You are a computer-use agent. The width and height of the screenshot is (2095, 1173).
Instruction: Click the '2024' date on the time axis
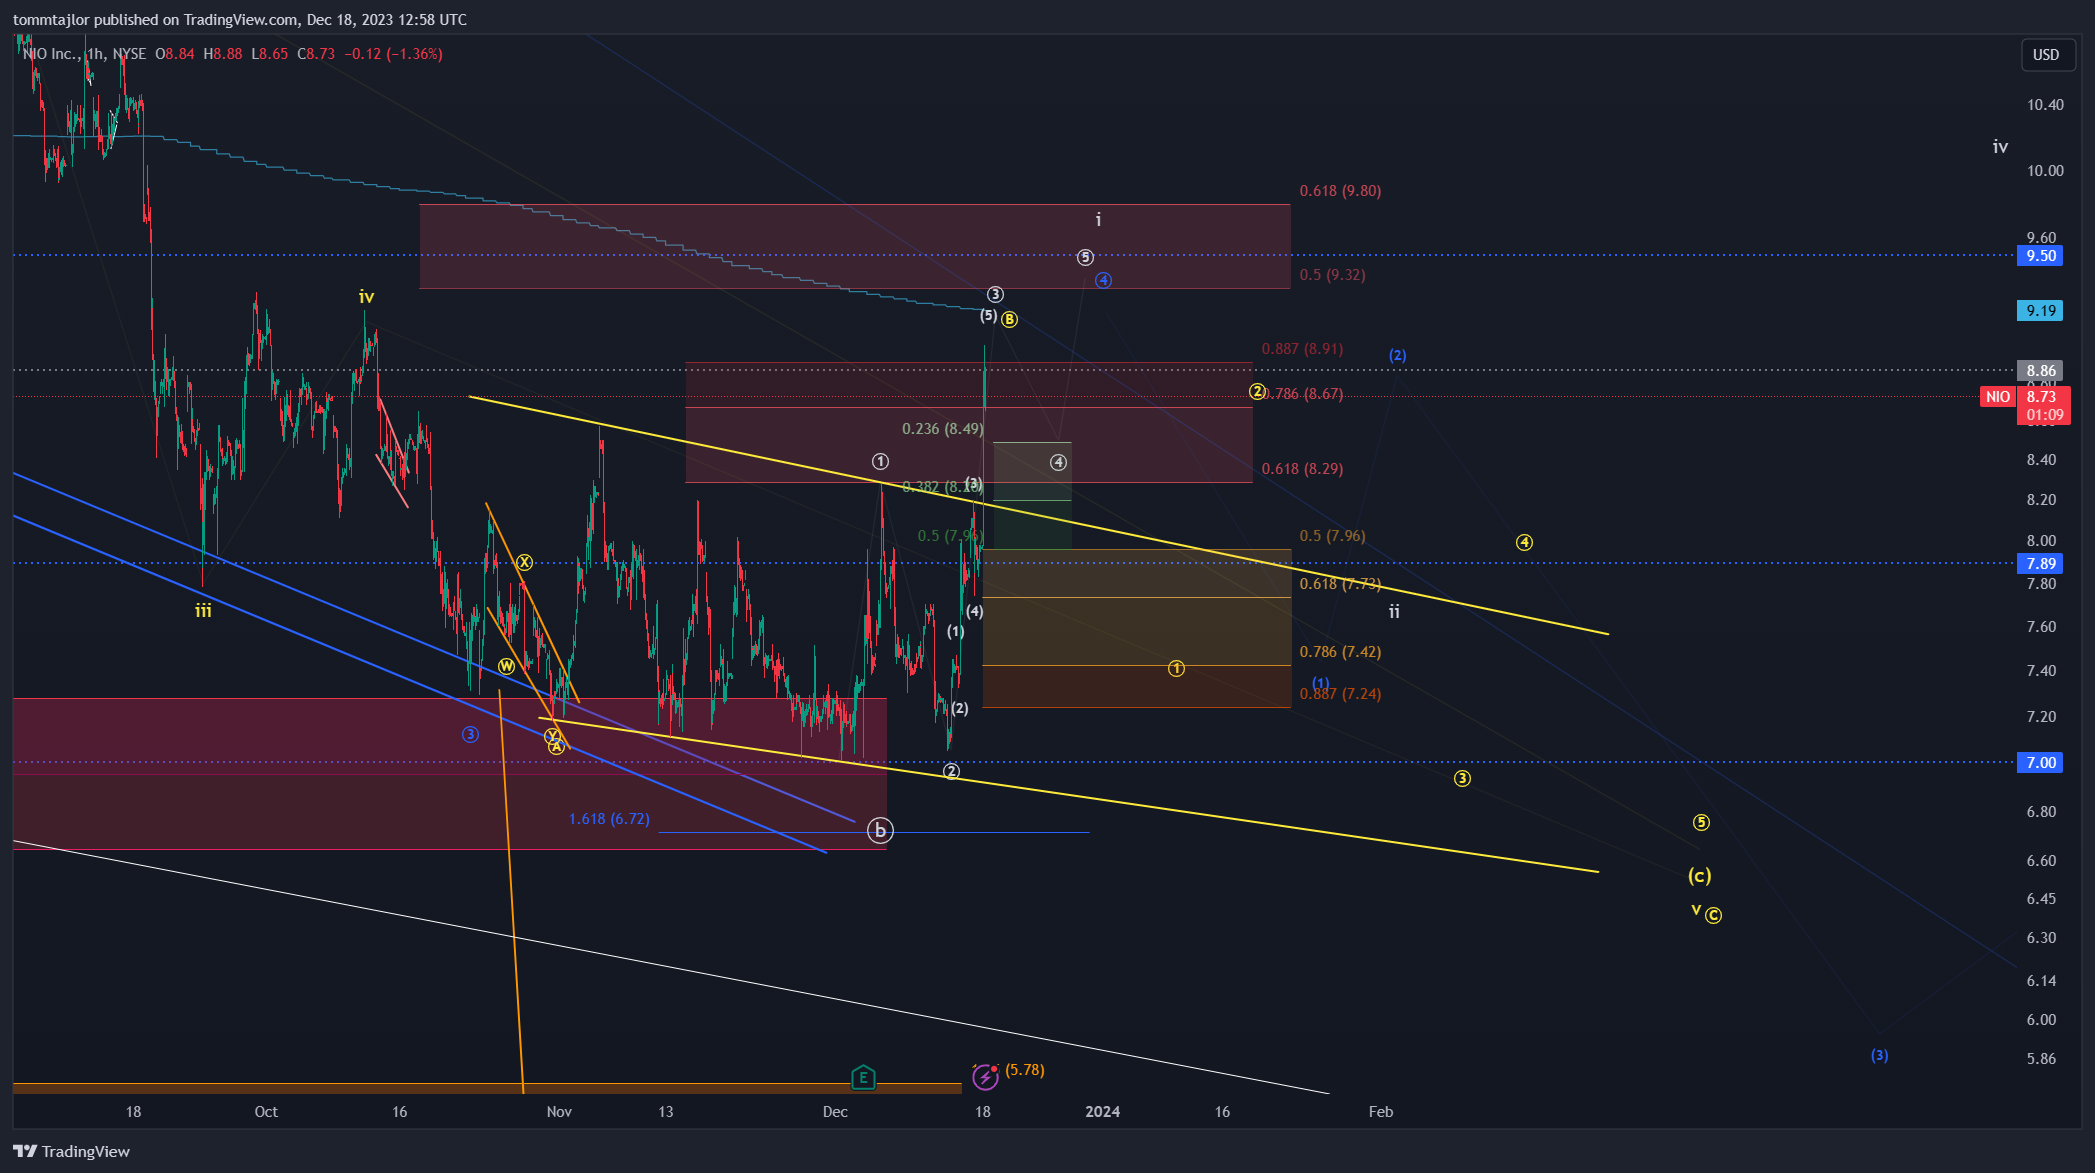pos(1103,1111)
